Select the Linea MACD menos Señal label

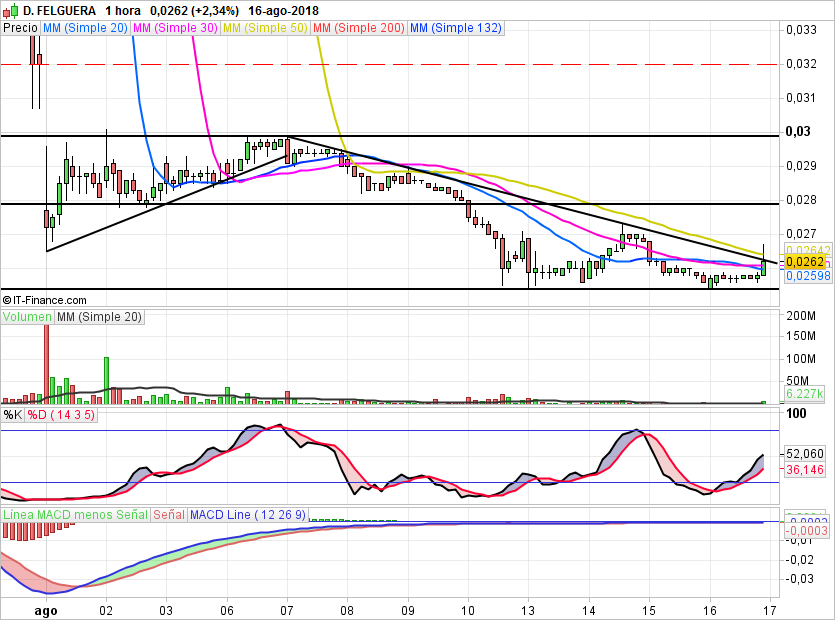click(x=75, y=514)
